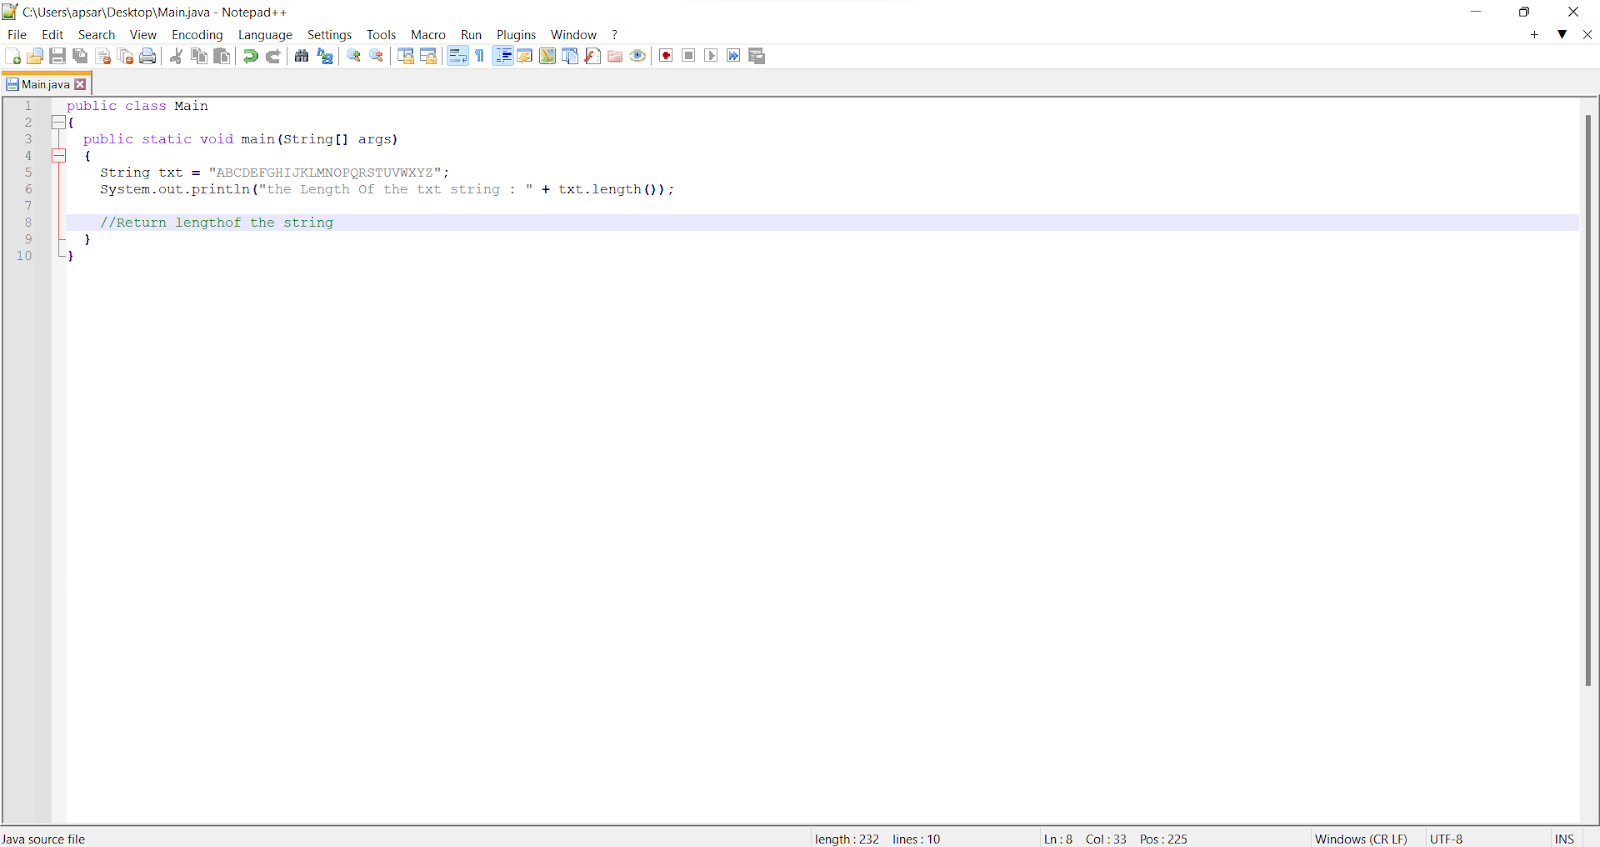Image resolution: width=1600 pixels, height=847 pixels.
Task: Click the Playback macro icon
Action: tap(711, 56)
